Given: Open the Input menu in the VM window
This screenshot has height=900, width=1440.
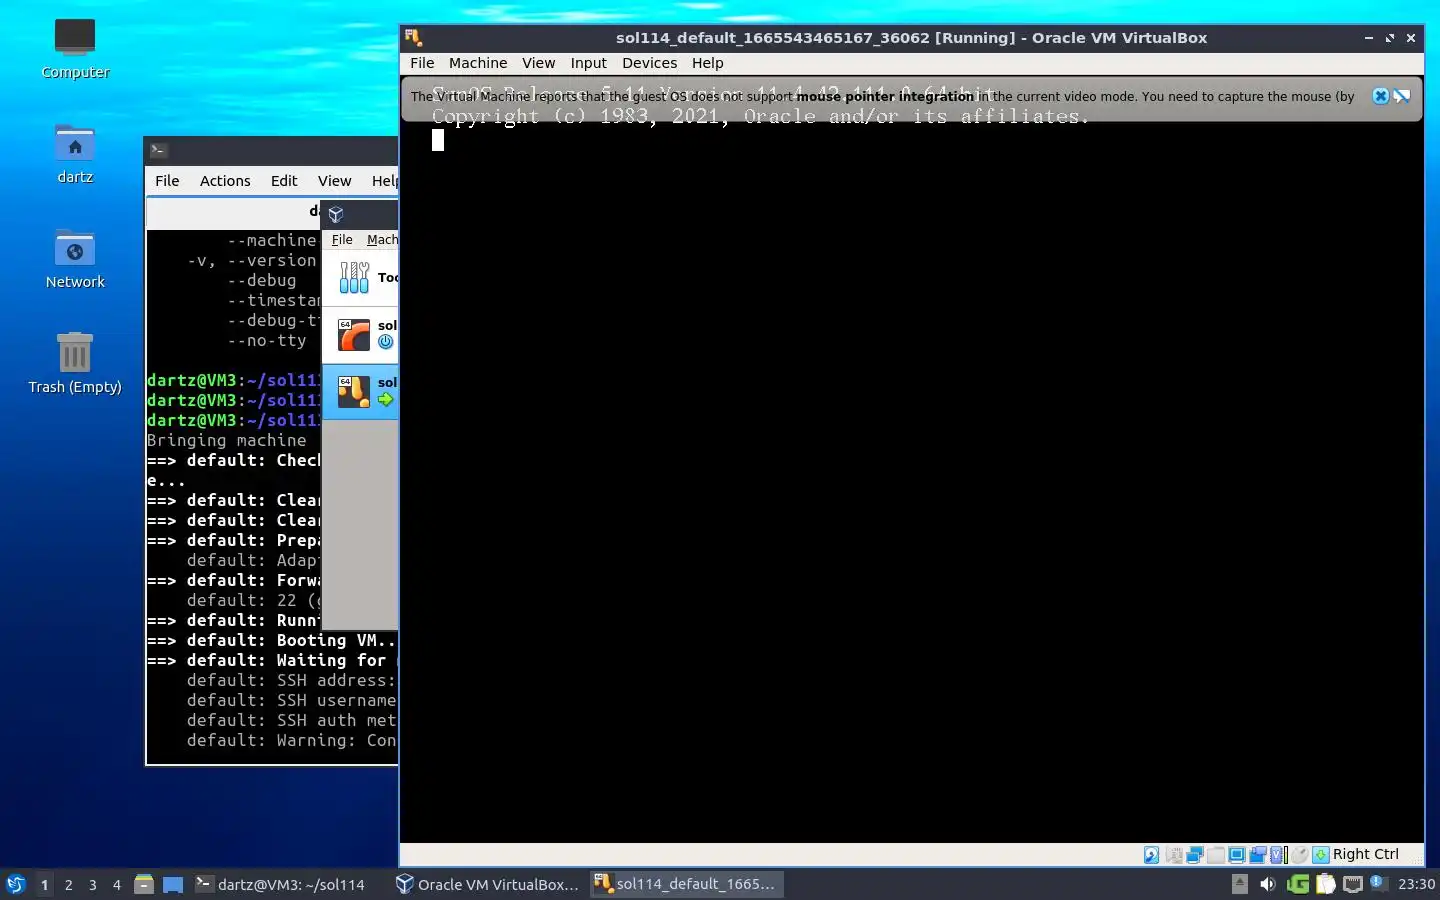Looking at the screenshot, I should pos(588,63).
